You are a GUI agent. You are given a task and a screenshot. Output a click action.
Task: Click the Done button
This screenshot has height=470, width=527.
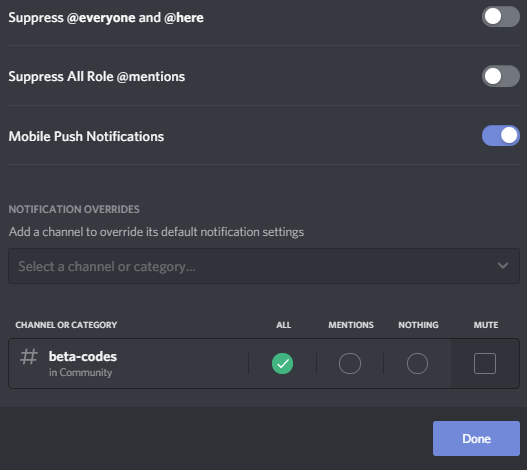tap(476, 438)
